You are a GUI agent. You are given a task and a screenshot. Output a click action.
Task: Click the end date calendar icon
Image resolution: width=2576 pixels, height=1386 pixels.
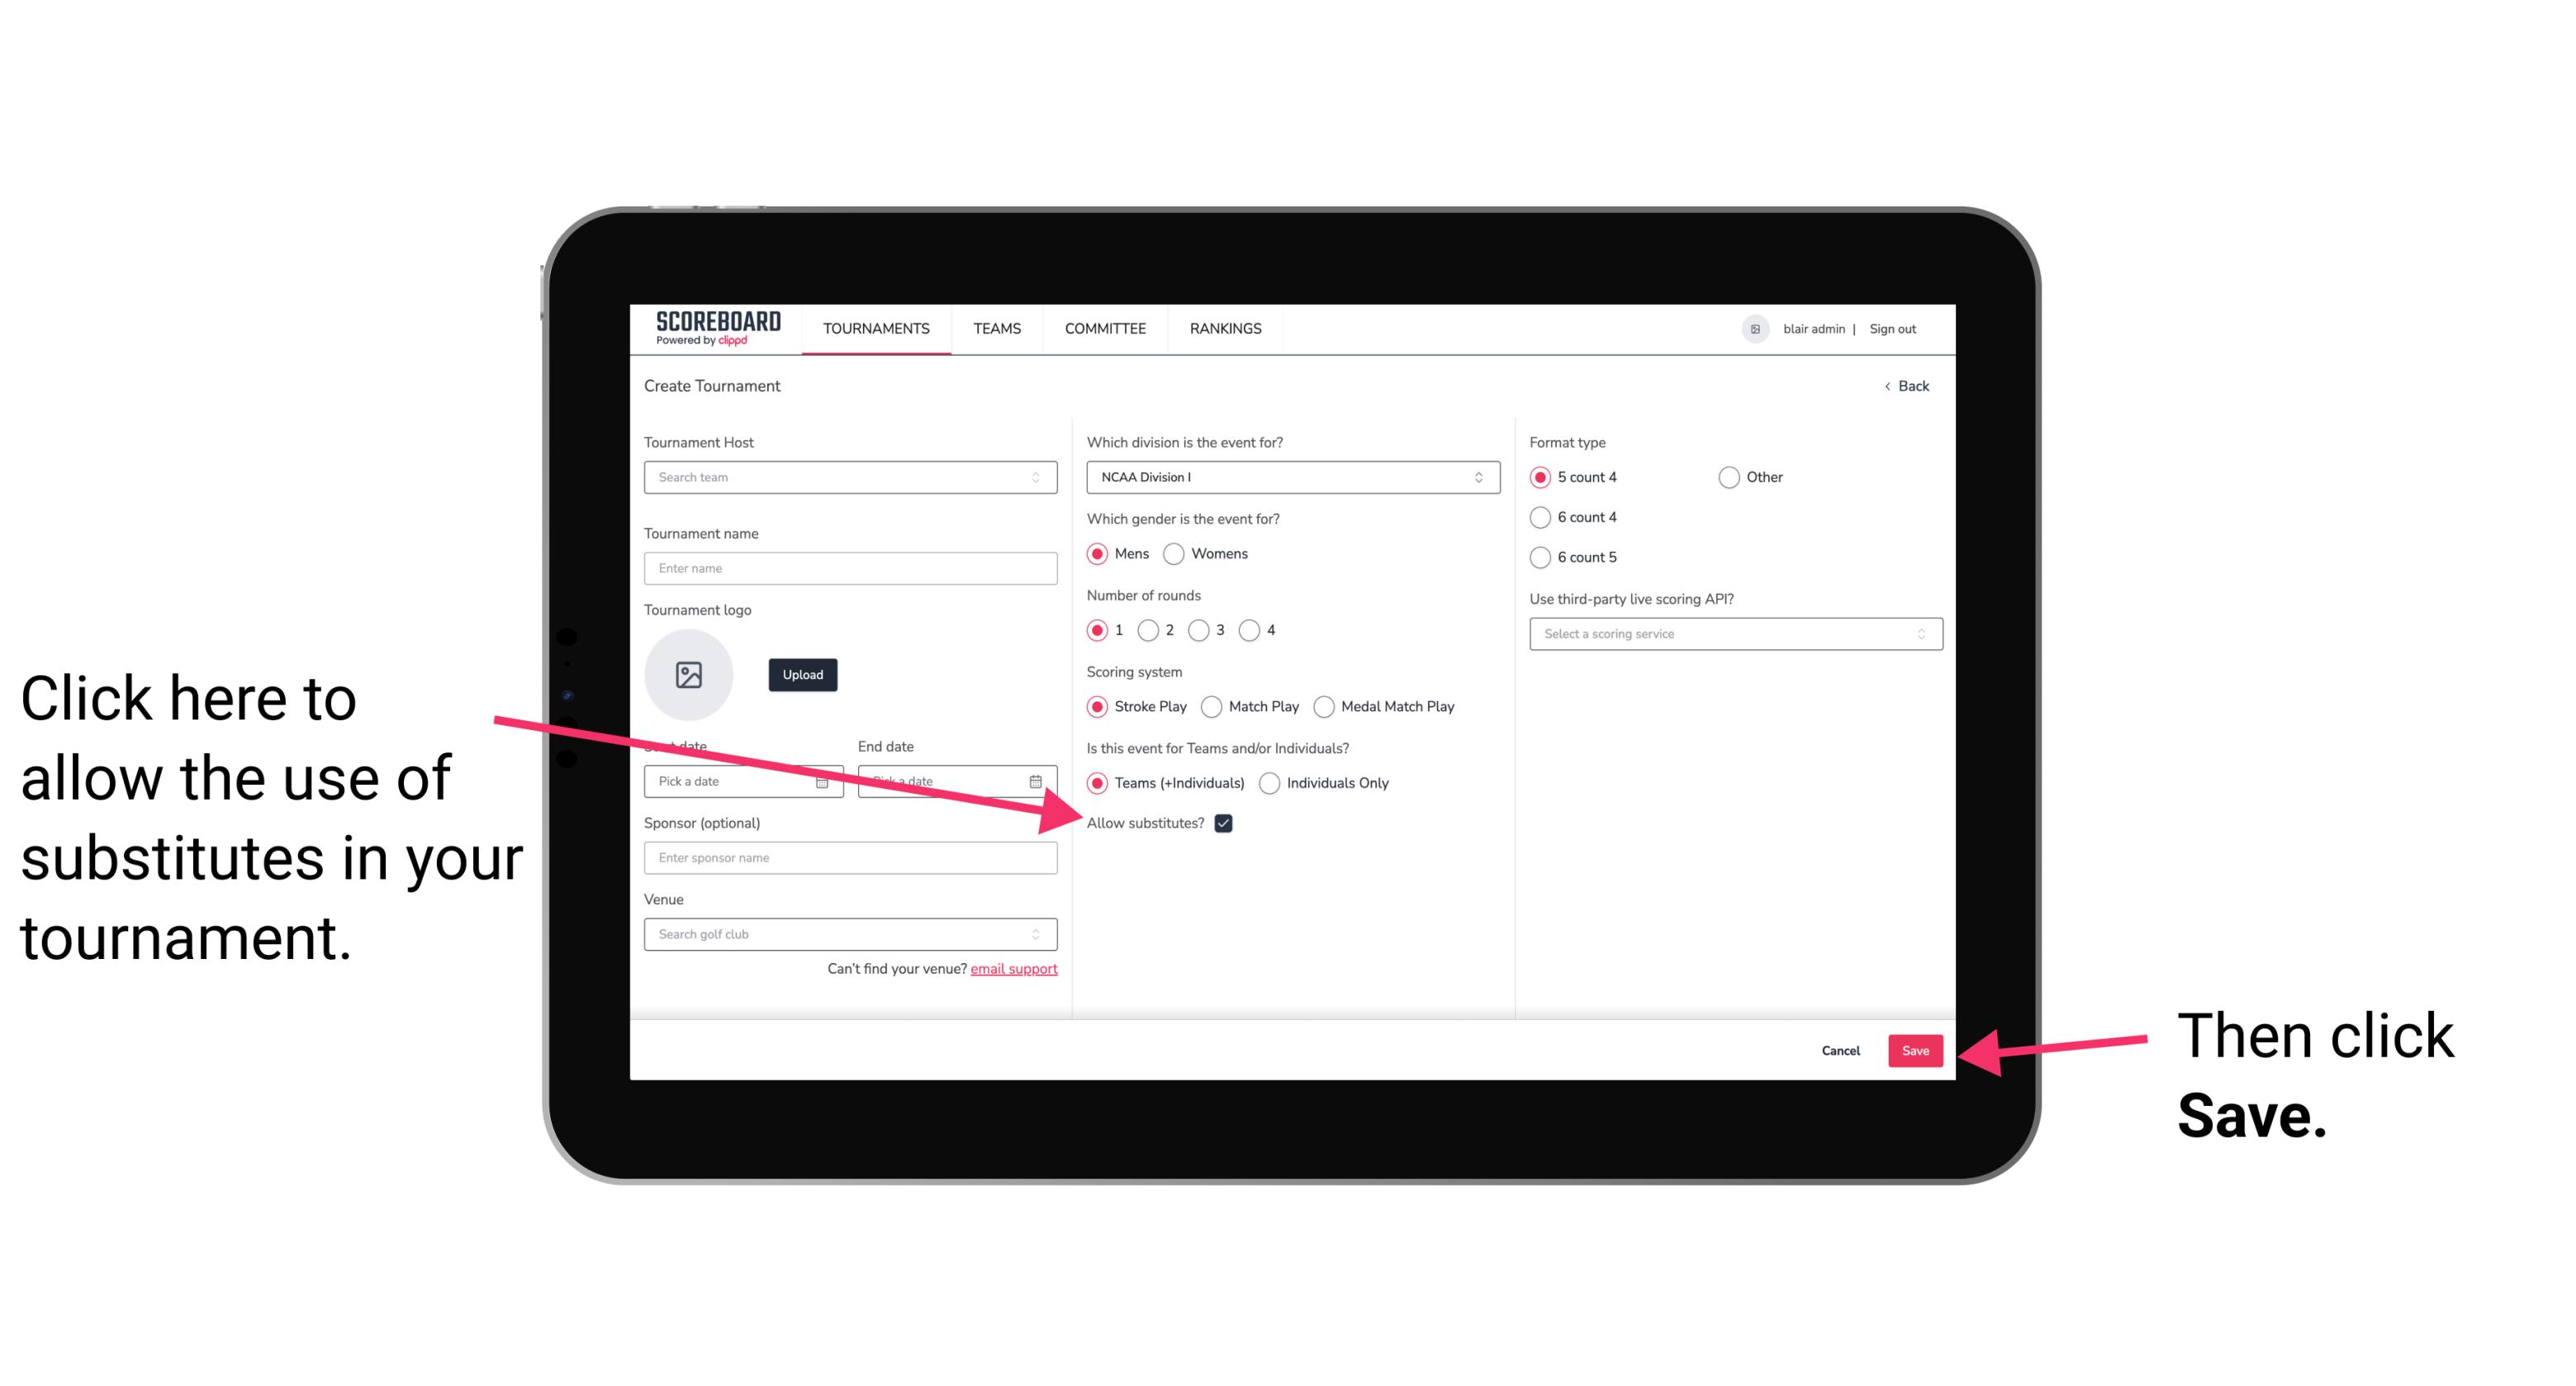click(1037, 780)
